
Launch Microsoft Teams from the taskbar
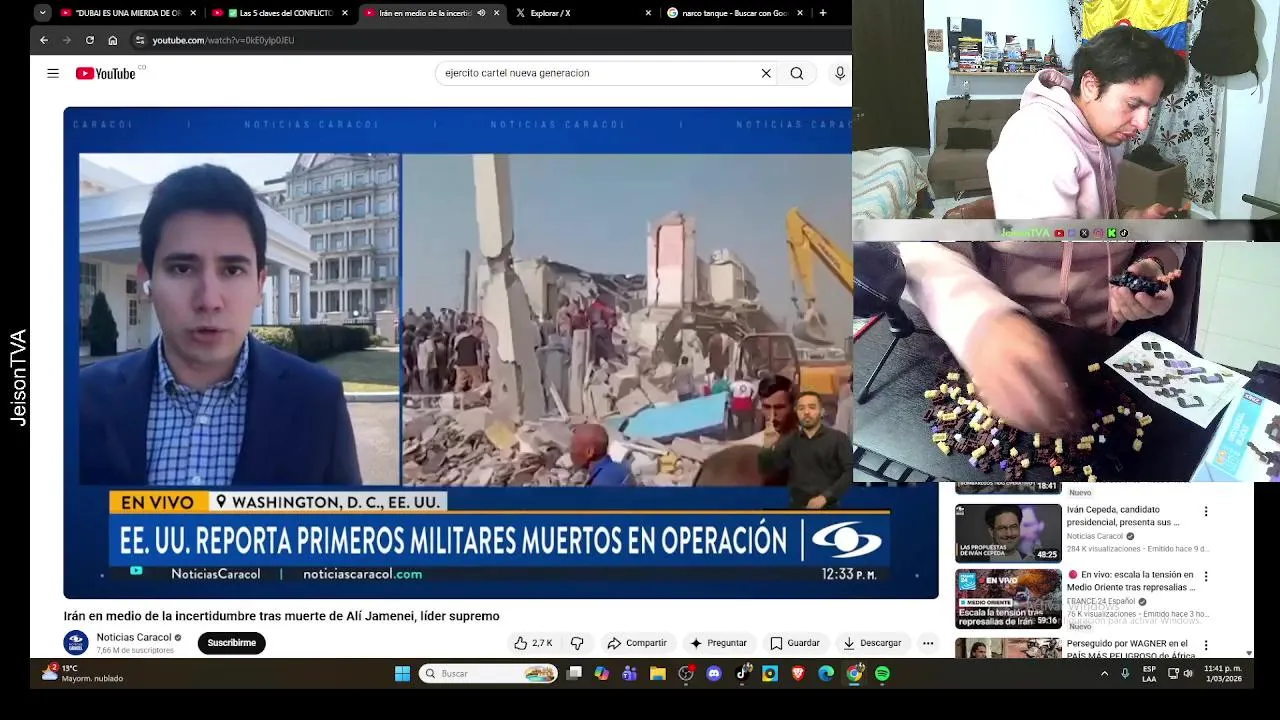(630, 674)
